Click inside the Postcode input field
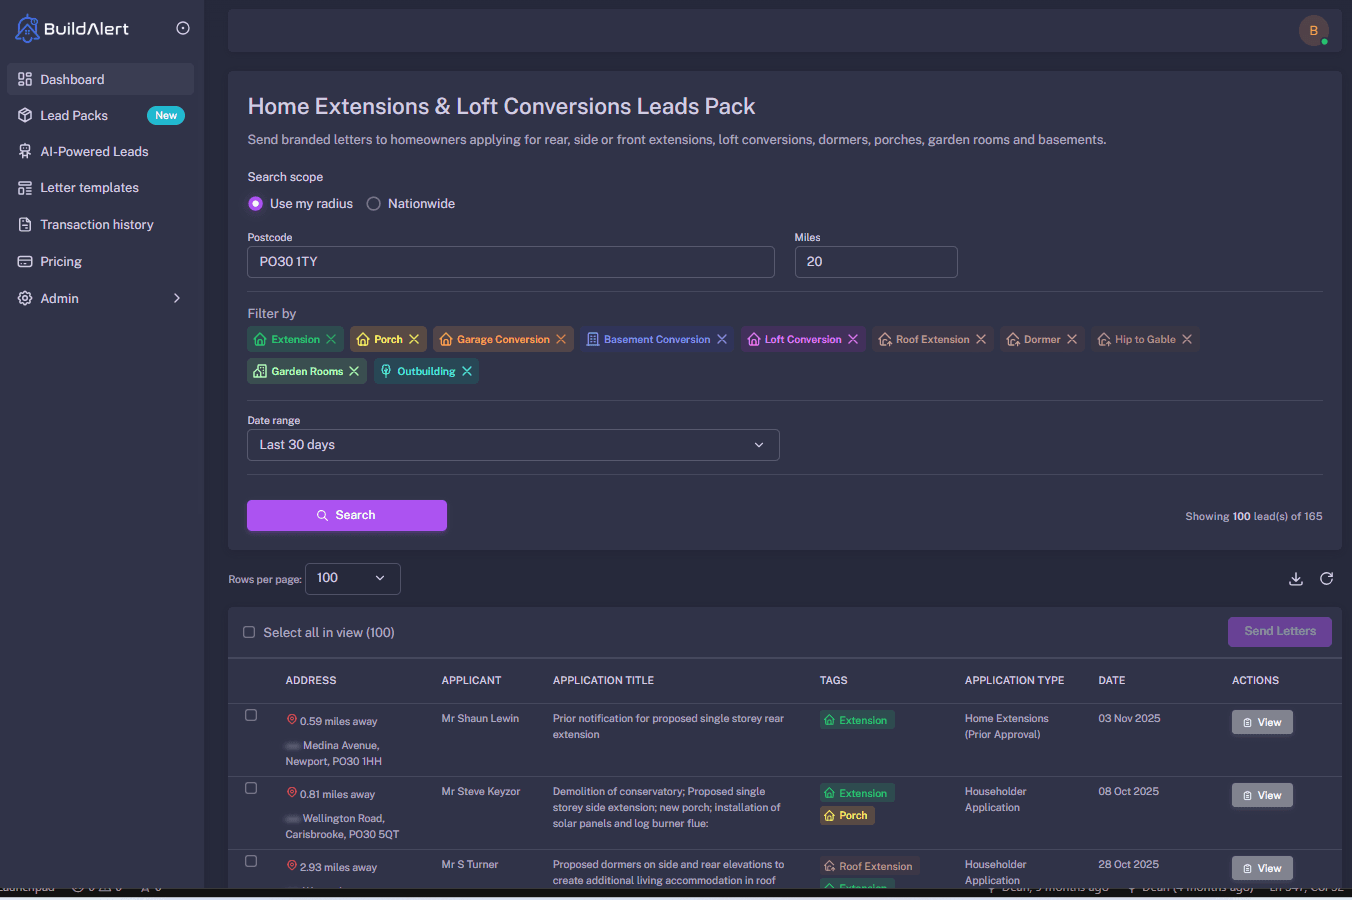The width and height of the screenshot is (1352, 900). coord(510,261)
